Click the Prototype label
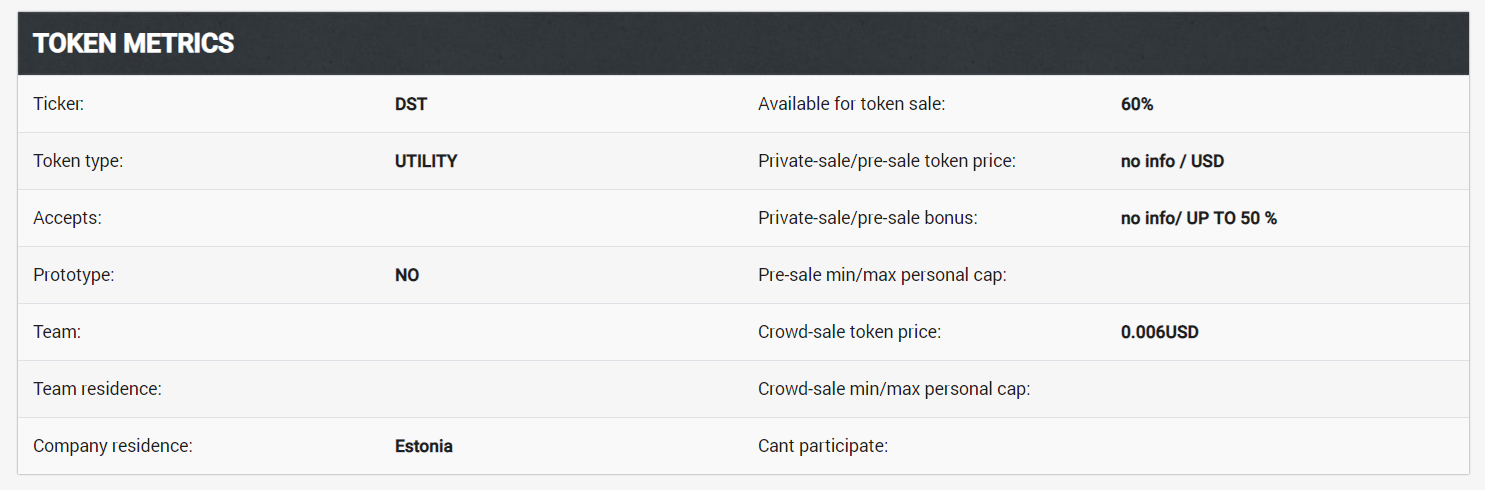Screen dimensions: 1485x490 (x=74, y=275)
